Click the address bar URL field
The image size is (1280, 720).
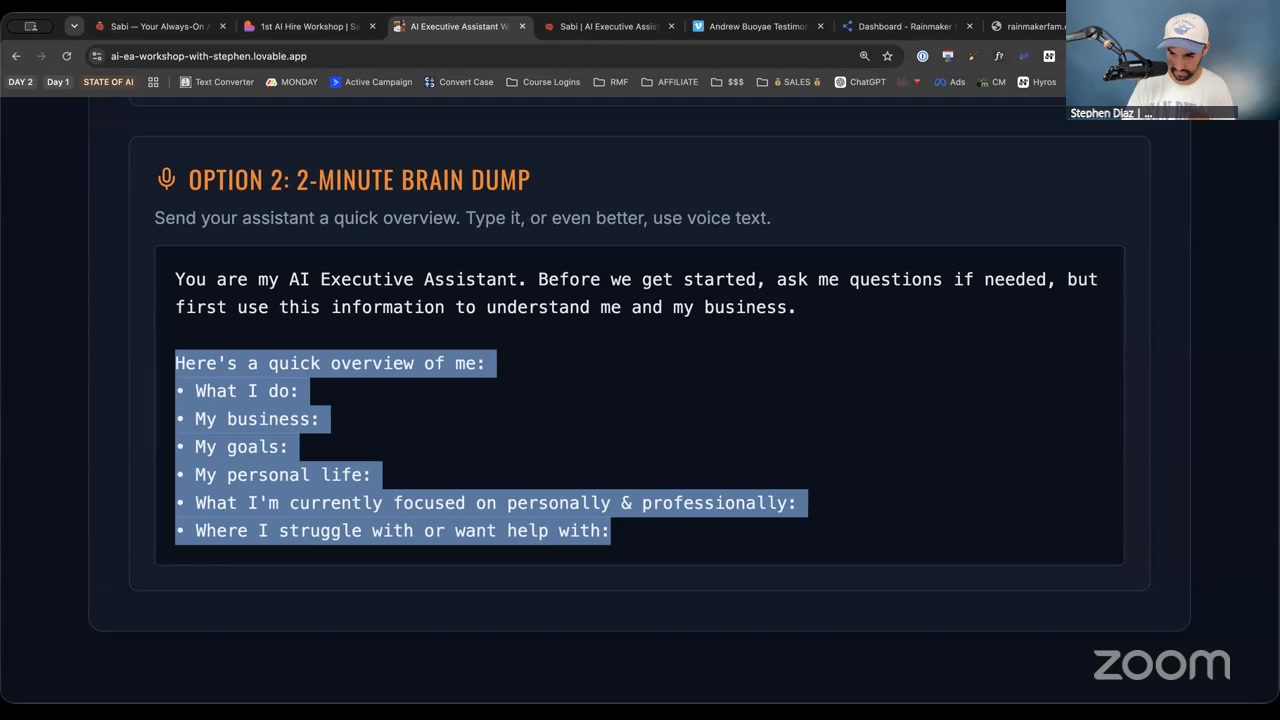[x=470, y=56]
